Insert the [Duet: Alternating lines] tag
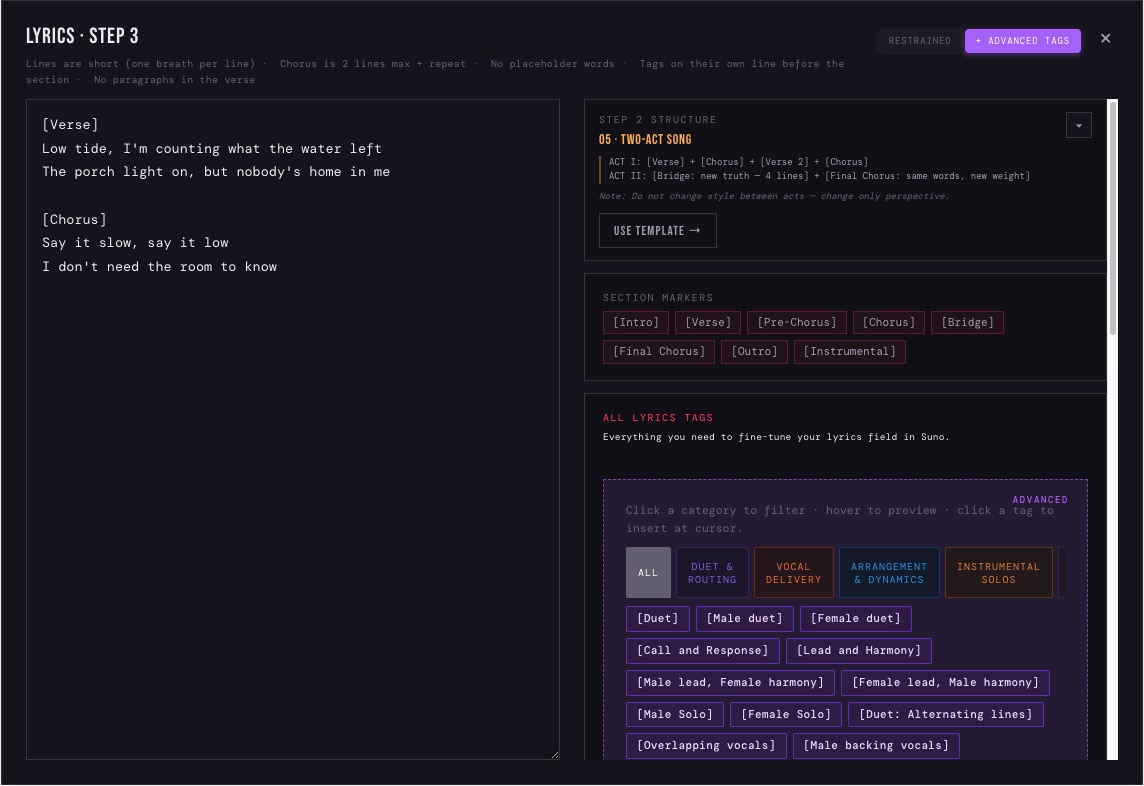 pos(946,715)
